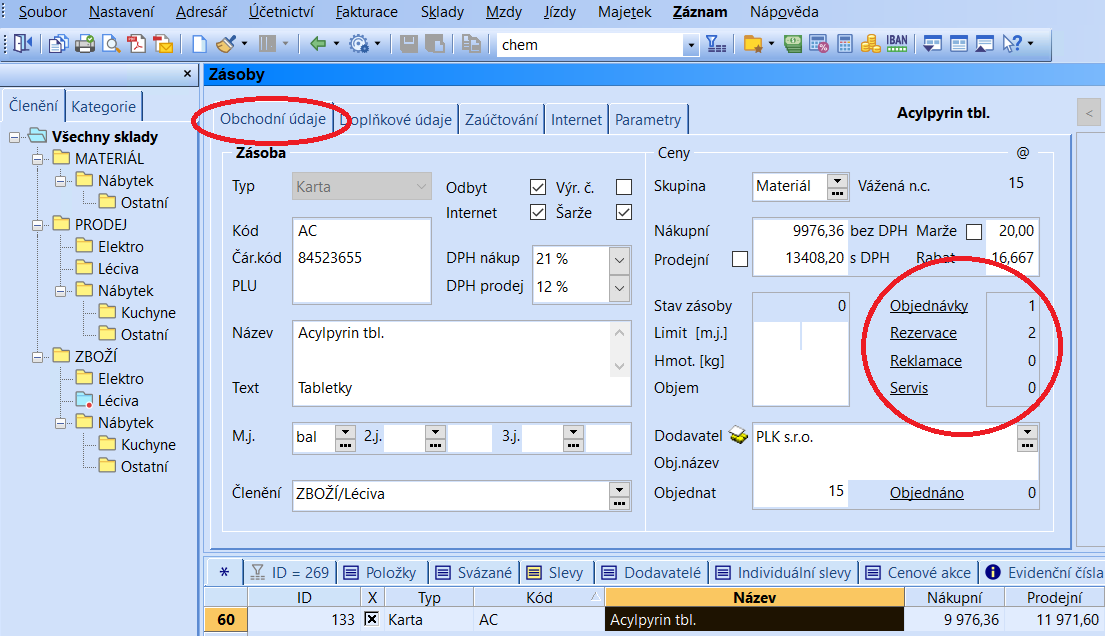Click the green back arrow icon
Image resolution: width=1105 pixels, height=636 pixels.
coord(318,44)
